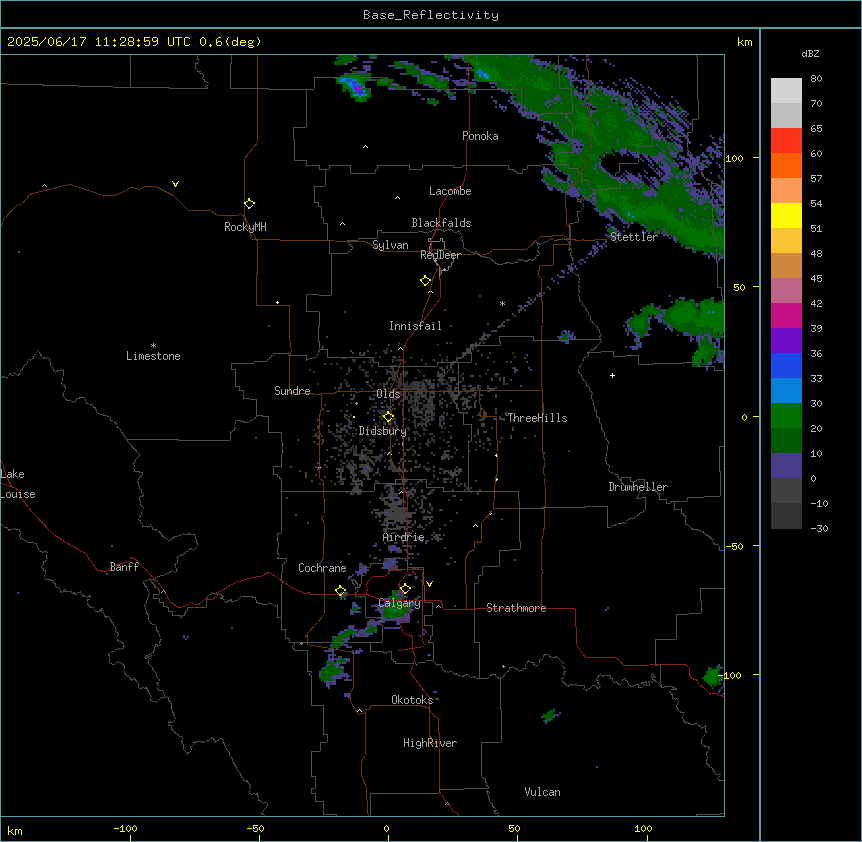Viewport: 862px width, 842px height.
Task: Click the RockyMH town label
Action: tap(245, 227)
